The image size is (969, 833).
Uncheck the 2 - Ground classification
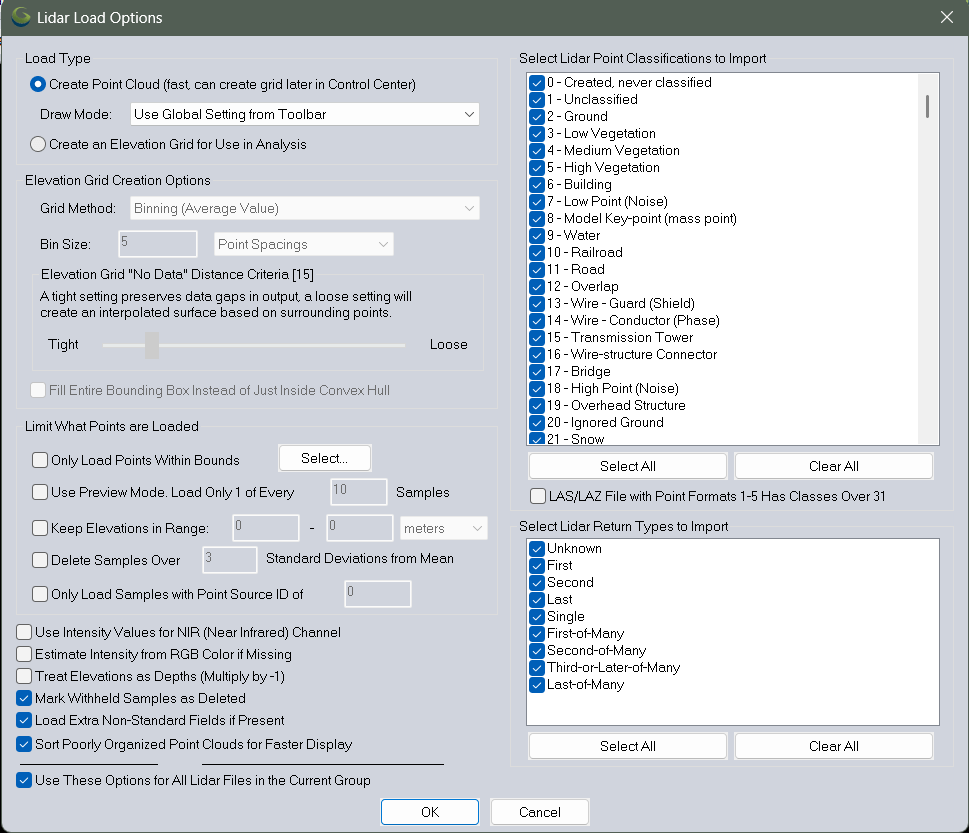click(x=537, y=117)
